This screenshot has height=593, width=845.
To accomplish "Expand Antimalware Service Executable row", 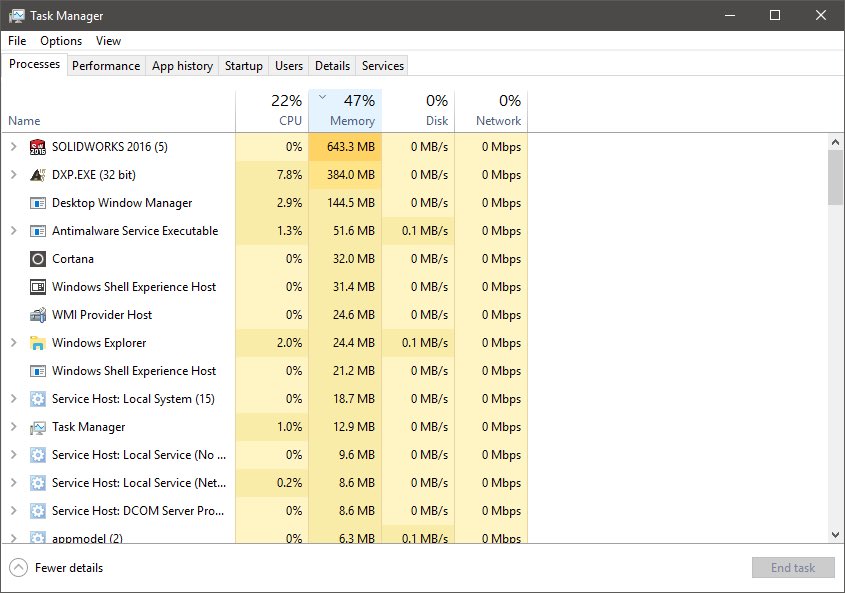I will [13, 231].
